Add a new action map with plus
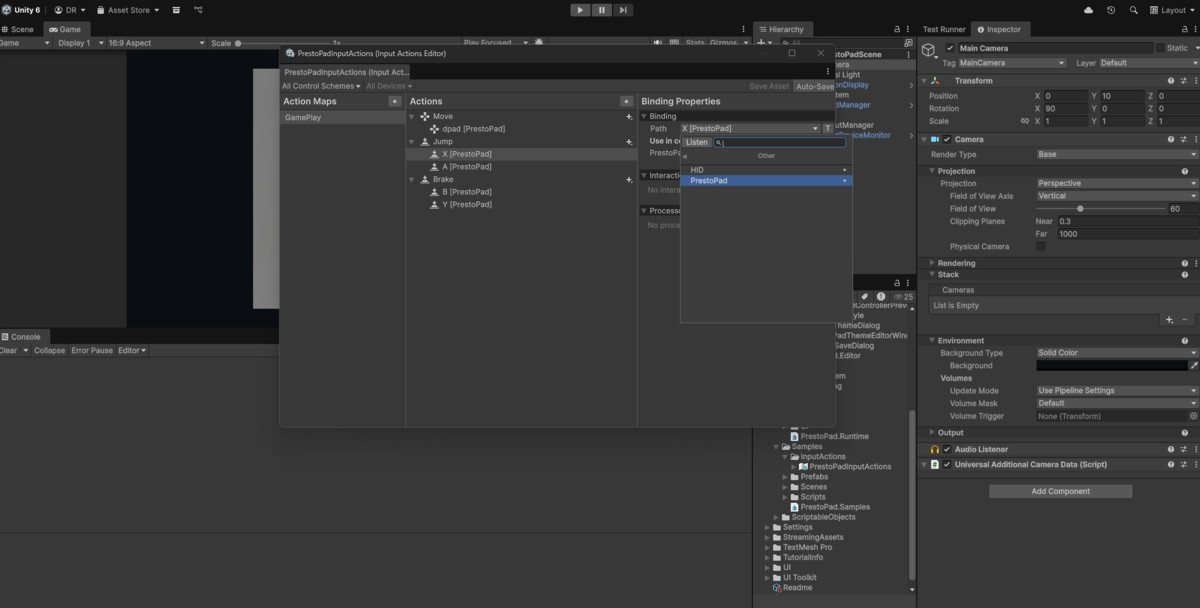The image size is (1200, 608). pos(395,101)
